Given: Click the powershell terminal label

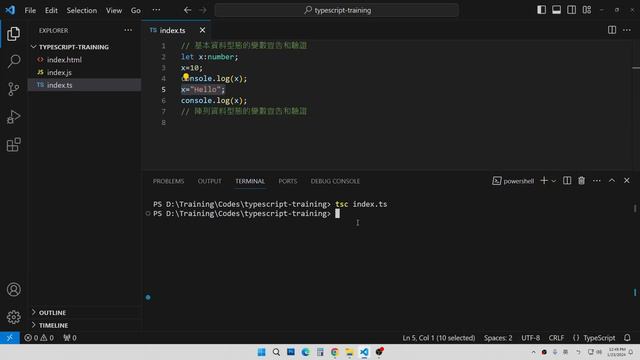Looking at the screenshot, I should click(513, 181).
